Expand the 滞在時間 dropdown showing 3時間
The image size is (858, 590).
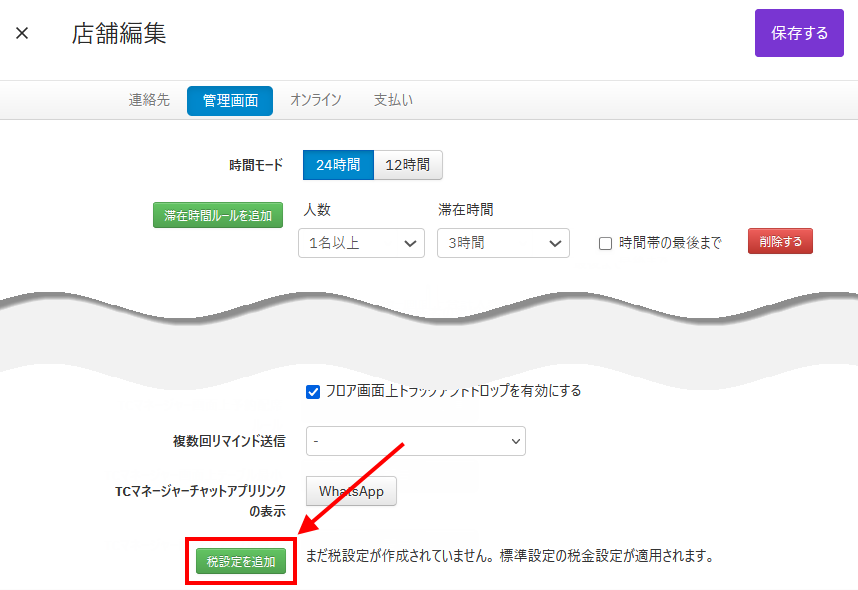[x=503, y=243]
